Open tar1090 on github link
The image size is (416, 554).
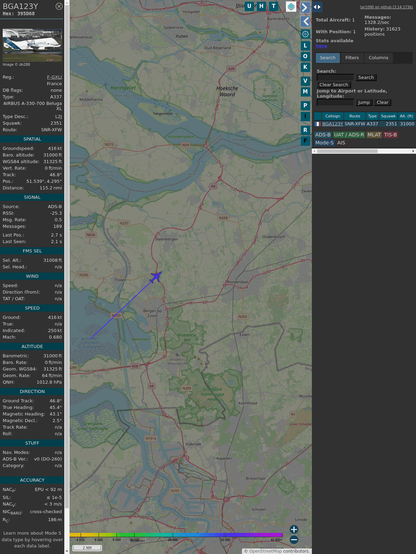(x=386, y=7)
